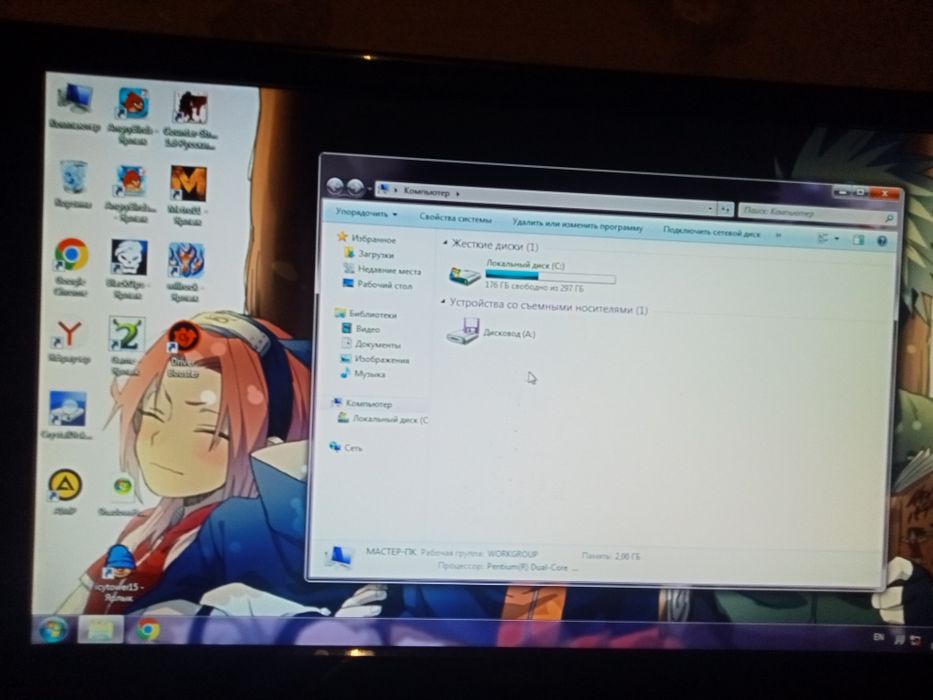Click the Компьютер address bar path
The image size is (933, 700).
(427, 192)
